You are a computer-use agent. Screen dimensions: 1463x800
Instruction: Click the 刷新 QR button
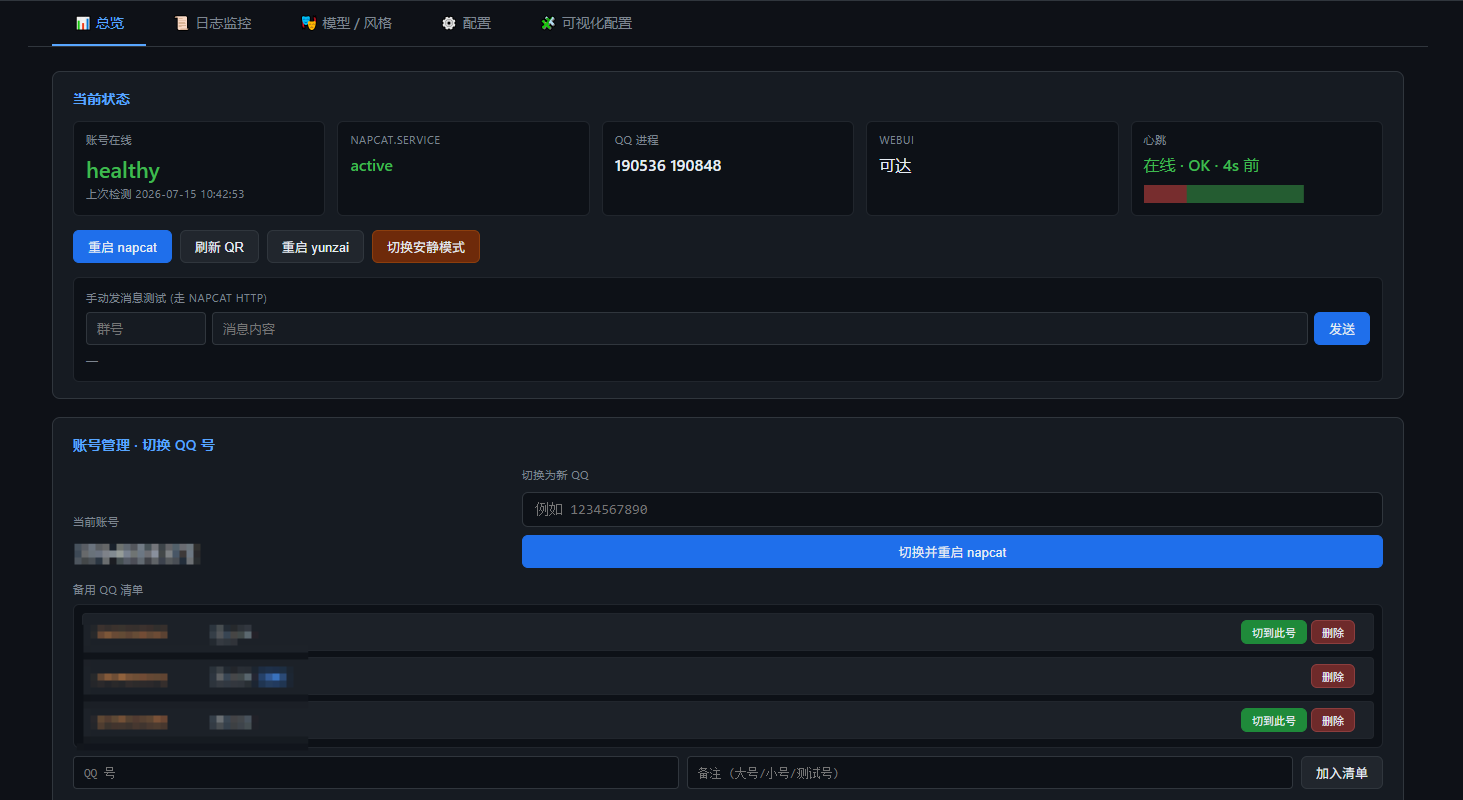pos(219,247)
